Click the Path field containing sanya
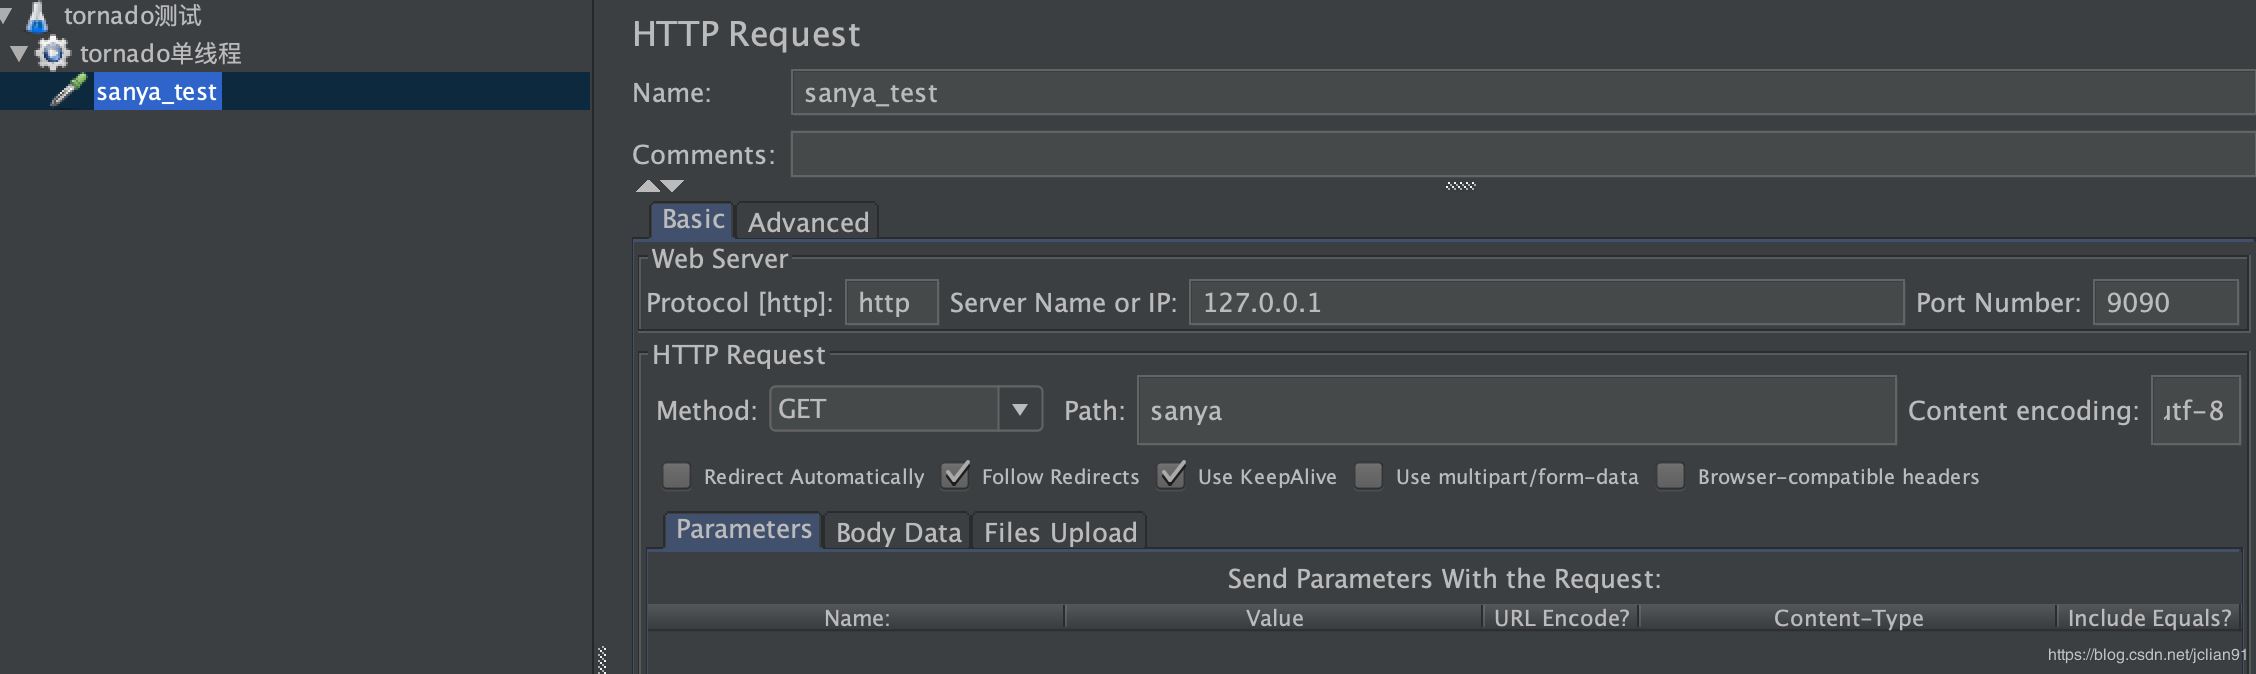Screen dimensions: 2256x674 click(1515, 410)
